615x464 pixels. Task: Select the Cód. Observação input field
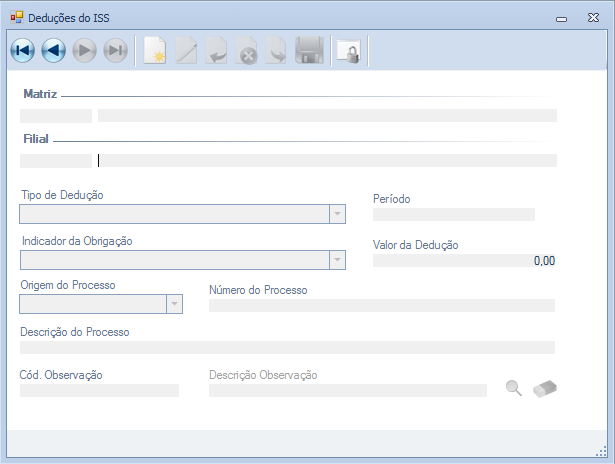tap(99, 390)
